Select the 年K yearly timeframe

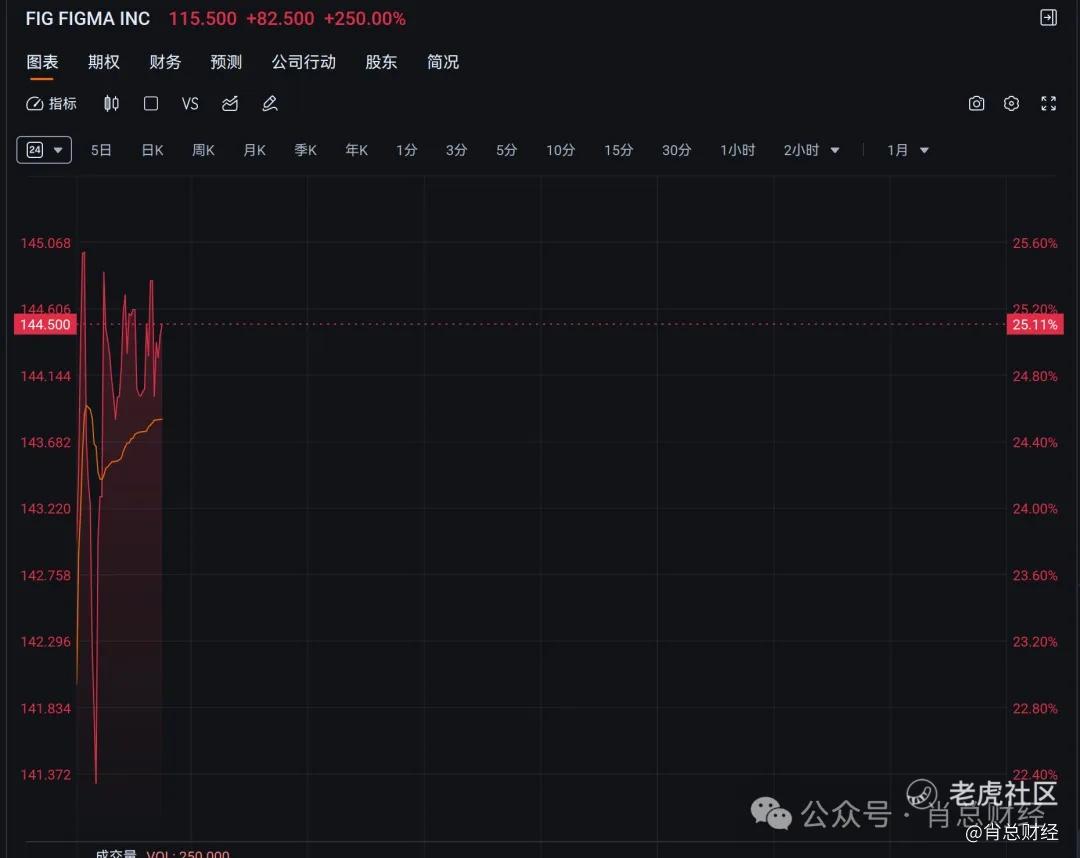[x=356, y=150]
